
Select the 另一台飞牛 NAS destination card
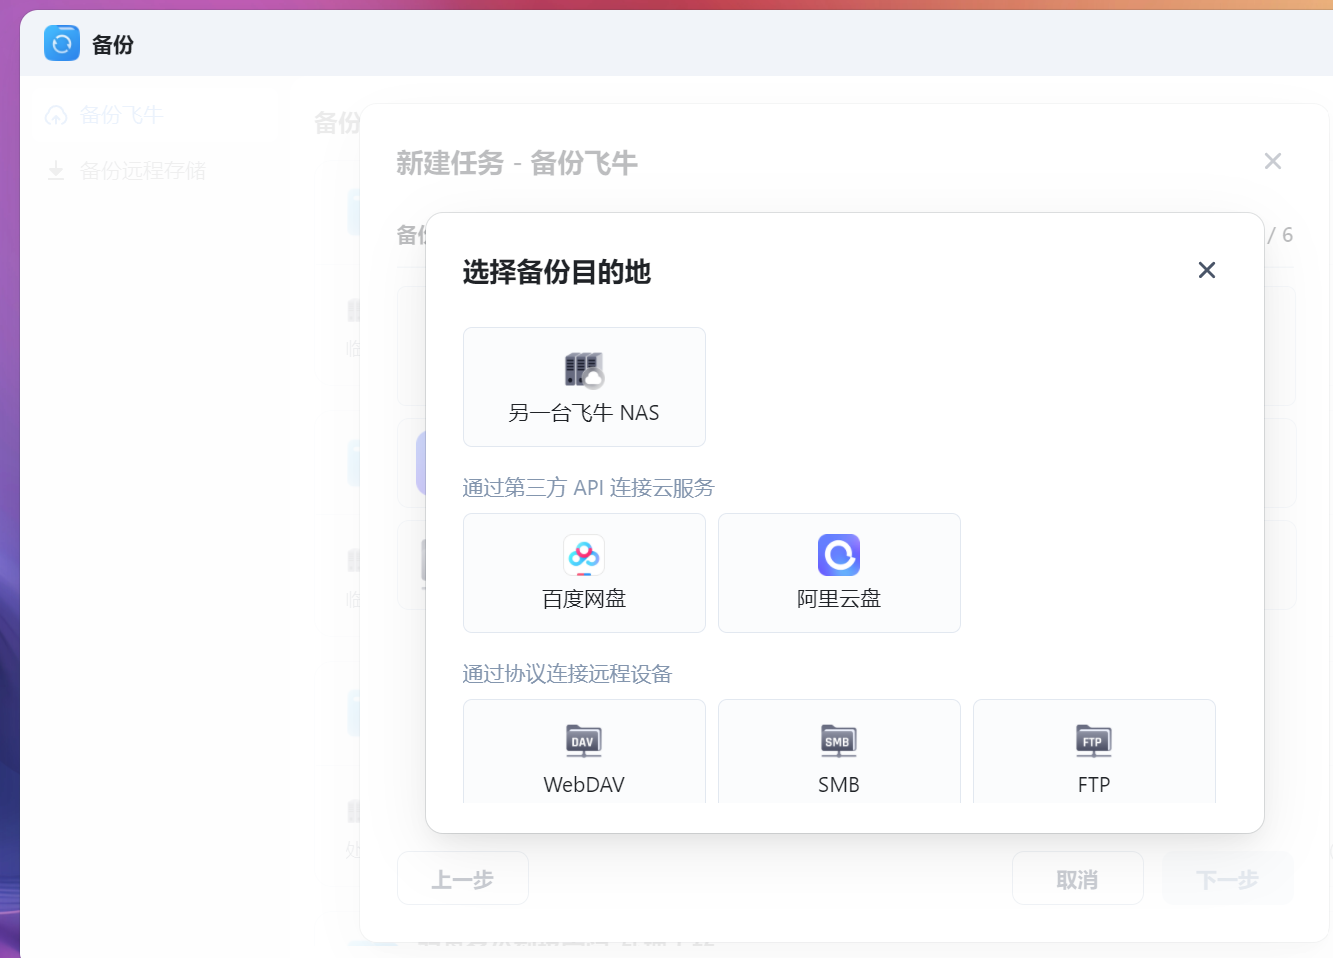point(584,387)
